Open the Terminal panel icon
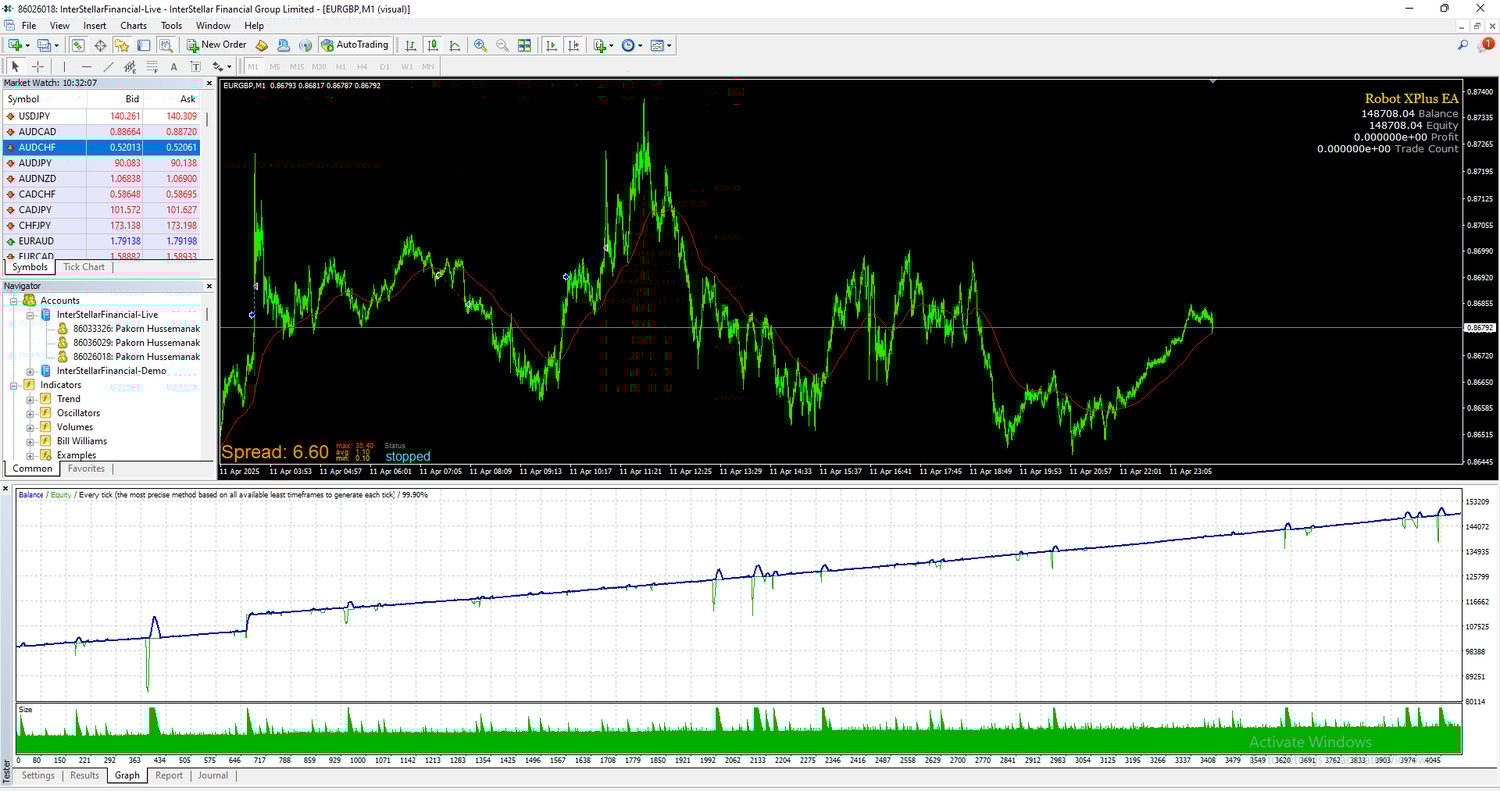1500x791 pixels. tap(144, 45)
